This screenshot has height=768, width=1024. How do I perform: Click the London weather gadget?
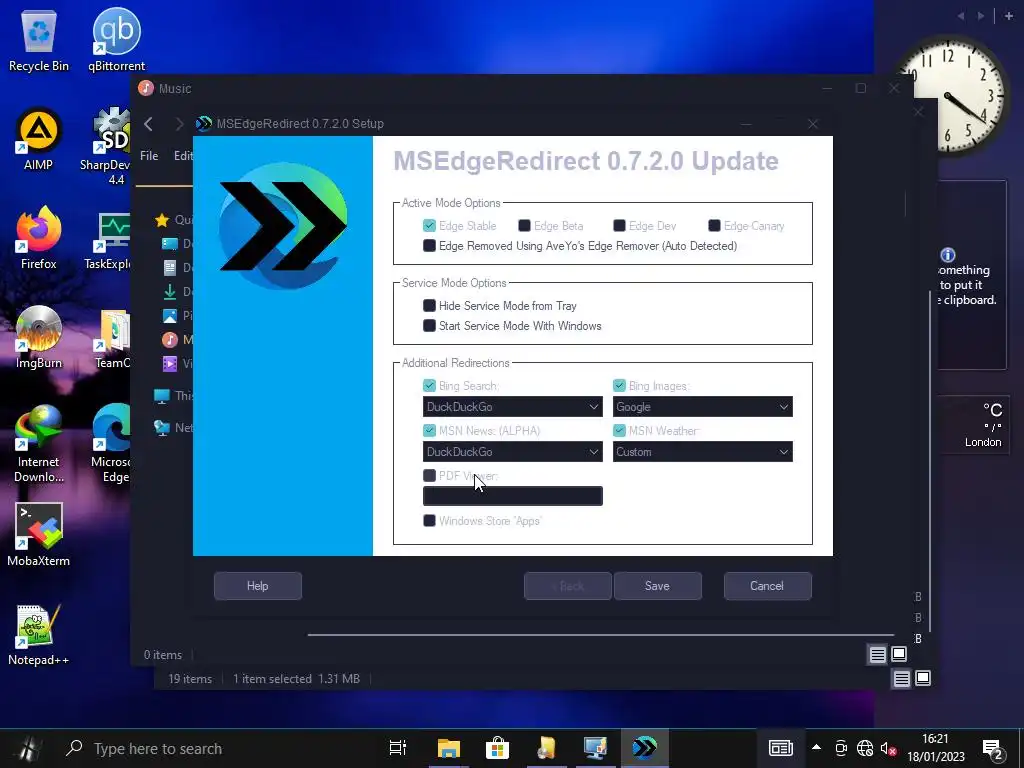pos(973,424)
